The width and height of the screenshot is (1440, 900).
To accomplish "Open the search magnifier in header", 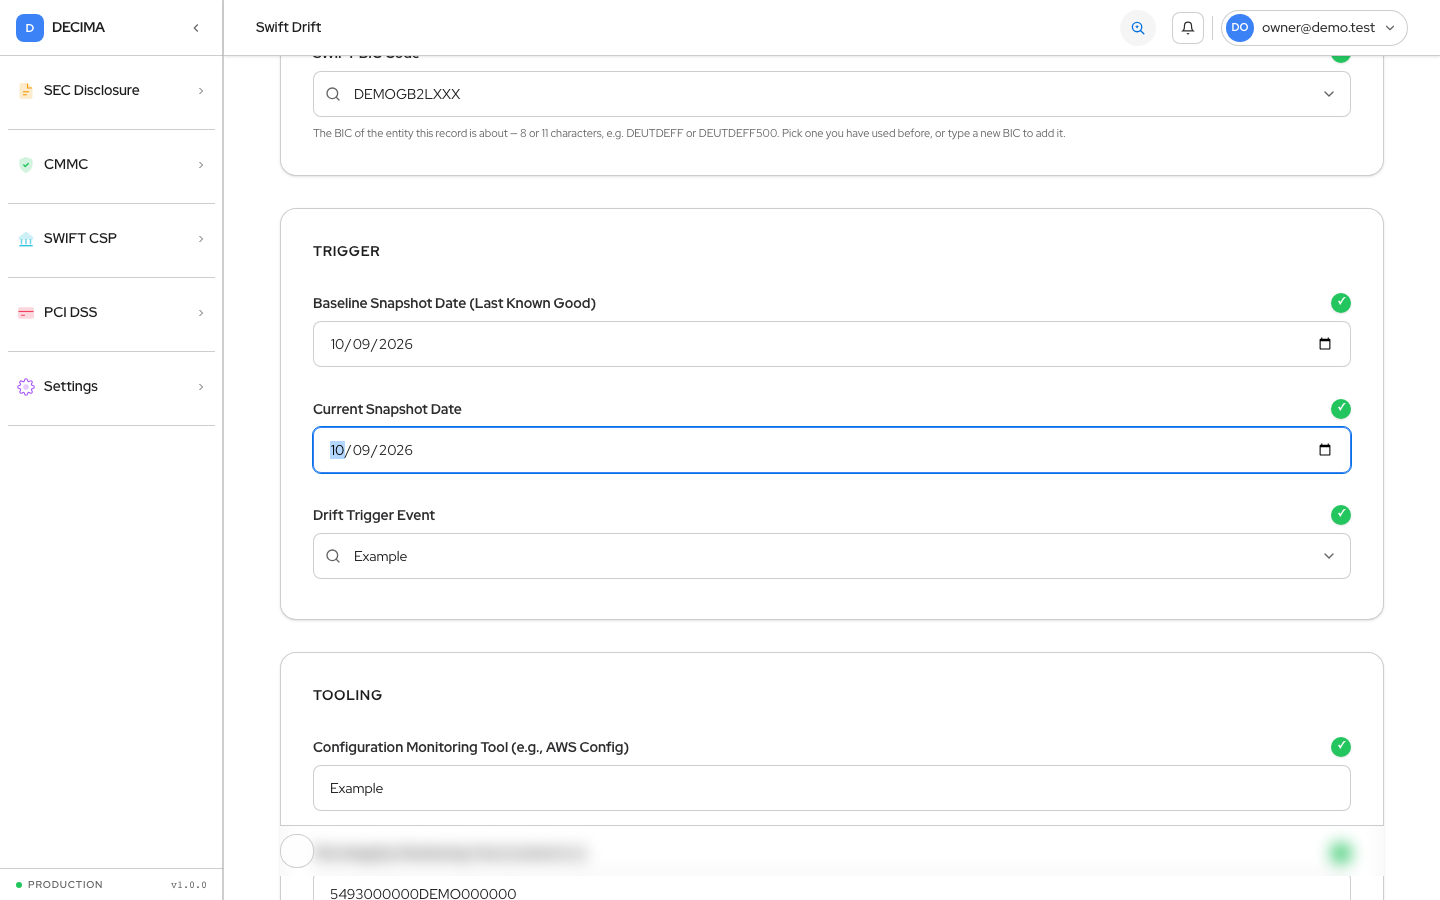I will point(1138,28).
